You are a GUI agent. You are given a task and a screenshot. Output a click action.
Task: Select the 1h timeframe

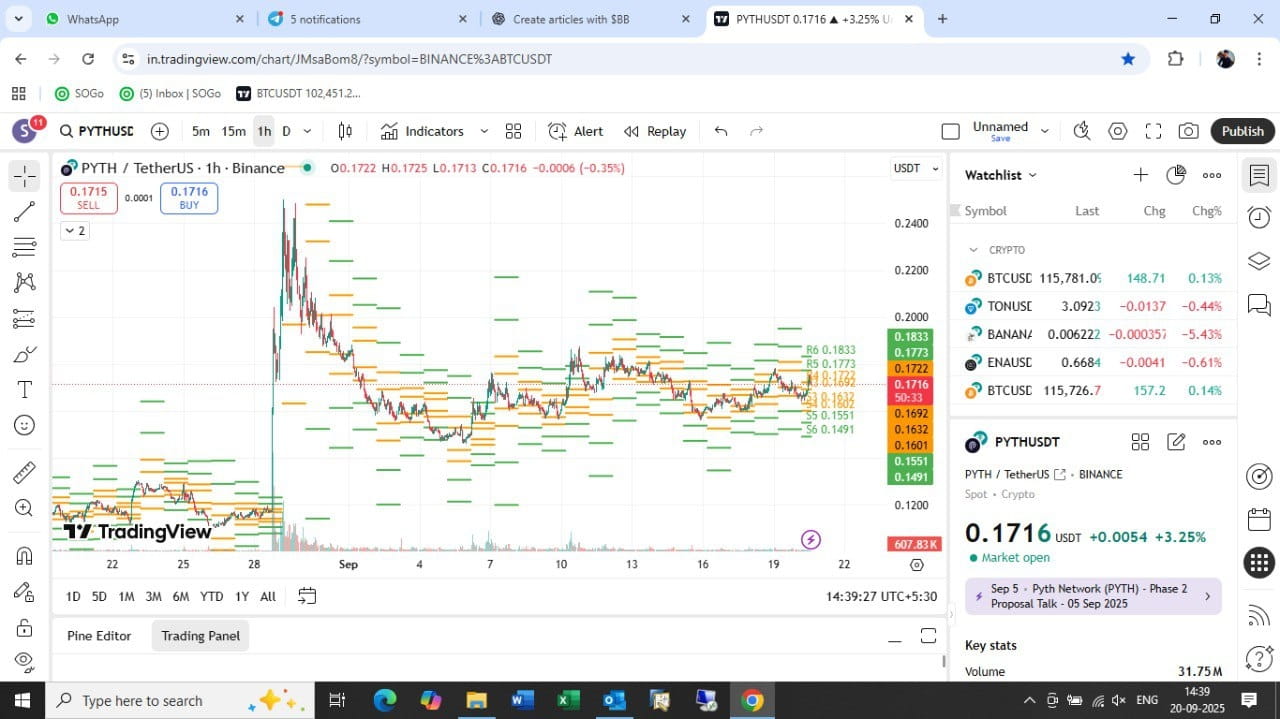click(x=264, y=131)
